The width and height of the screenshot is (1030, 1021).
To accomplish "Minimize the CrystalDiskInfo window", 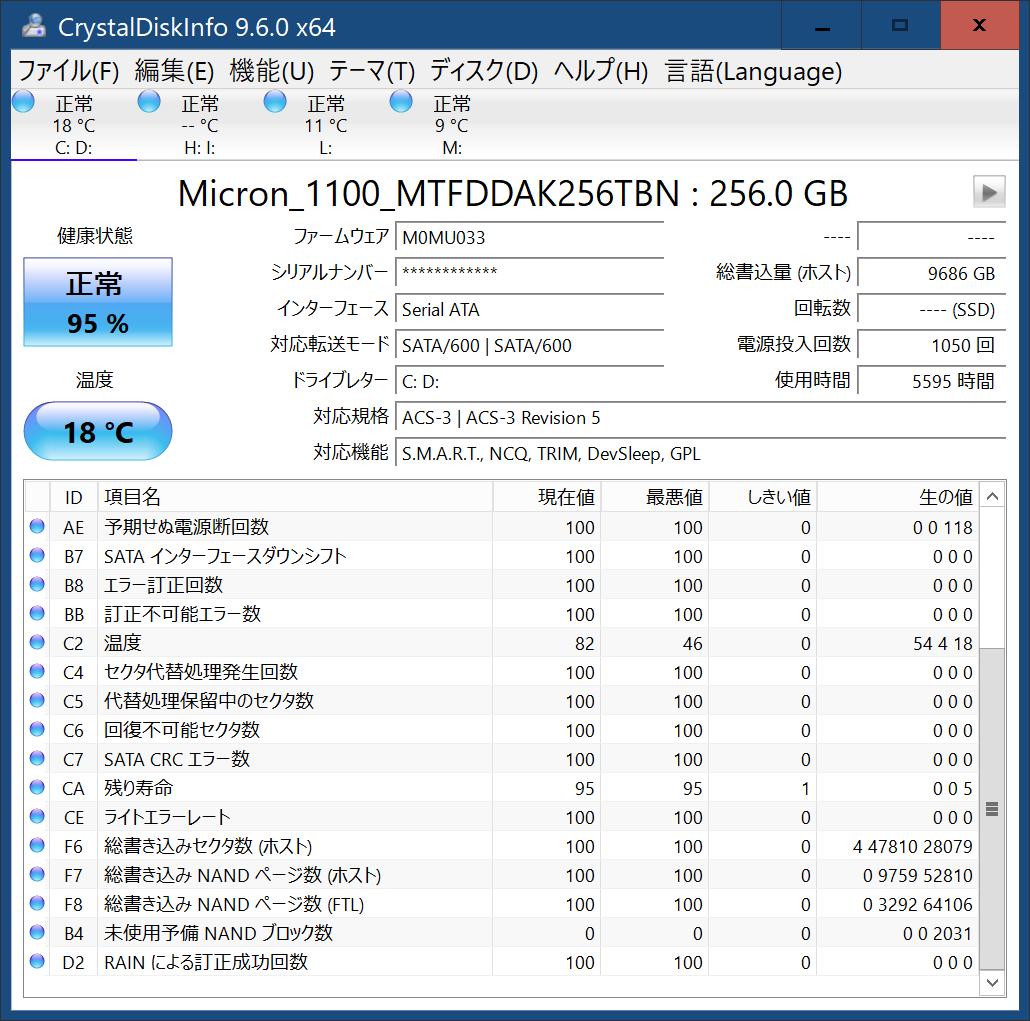I will 822,26.
